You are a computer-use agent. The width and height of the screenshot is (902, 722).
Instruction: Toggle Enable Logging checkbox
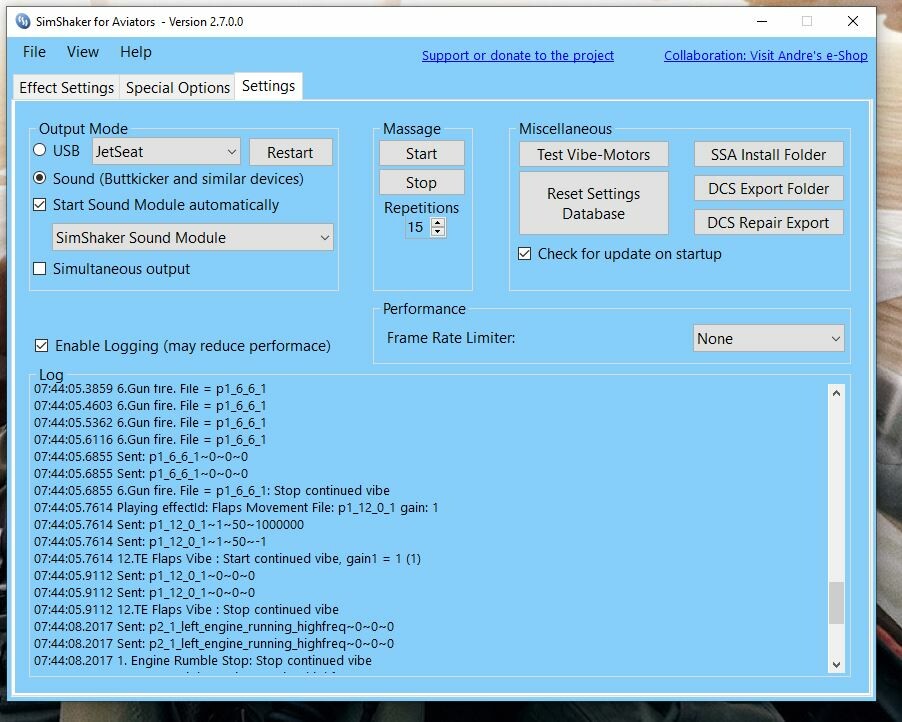(x=41, y=345)
